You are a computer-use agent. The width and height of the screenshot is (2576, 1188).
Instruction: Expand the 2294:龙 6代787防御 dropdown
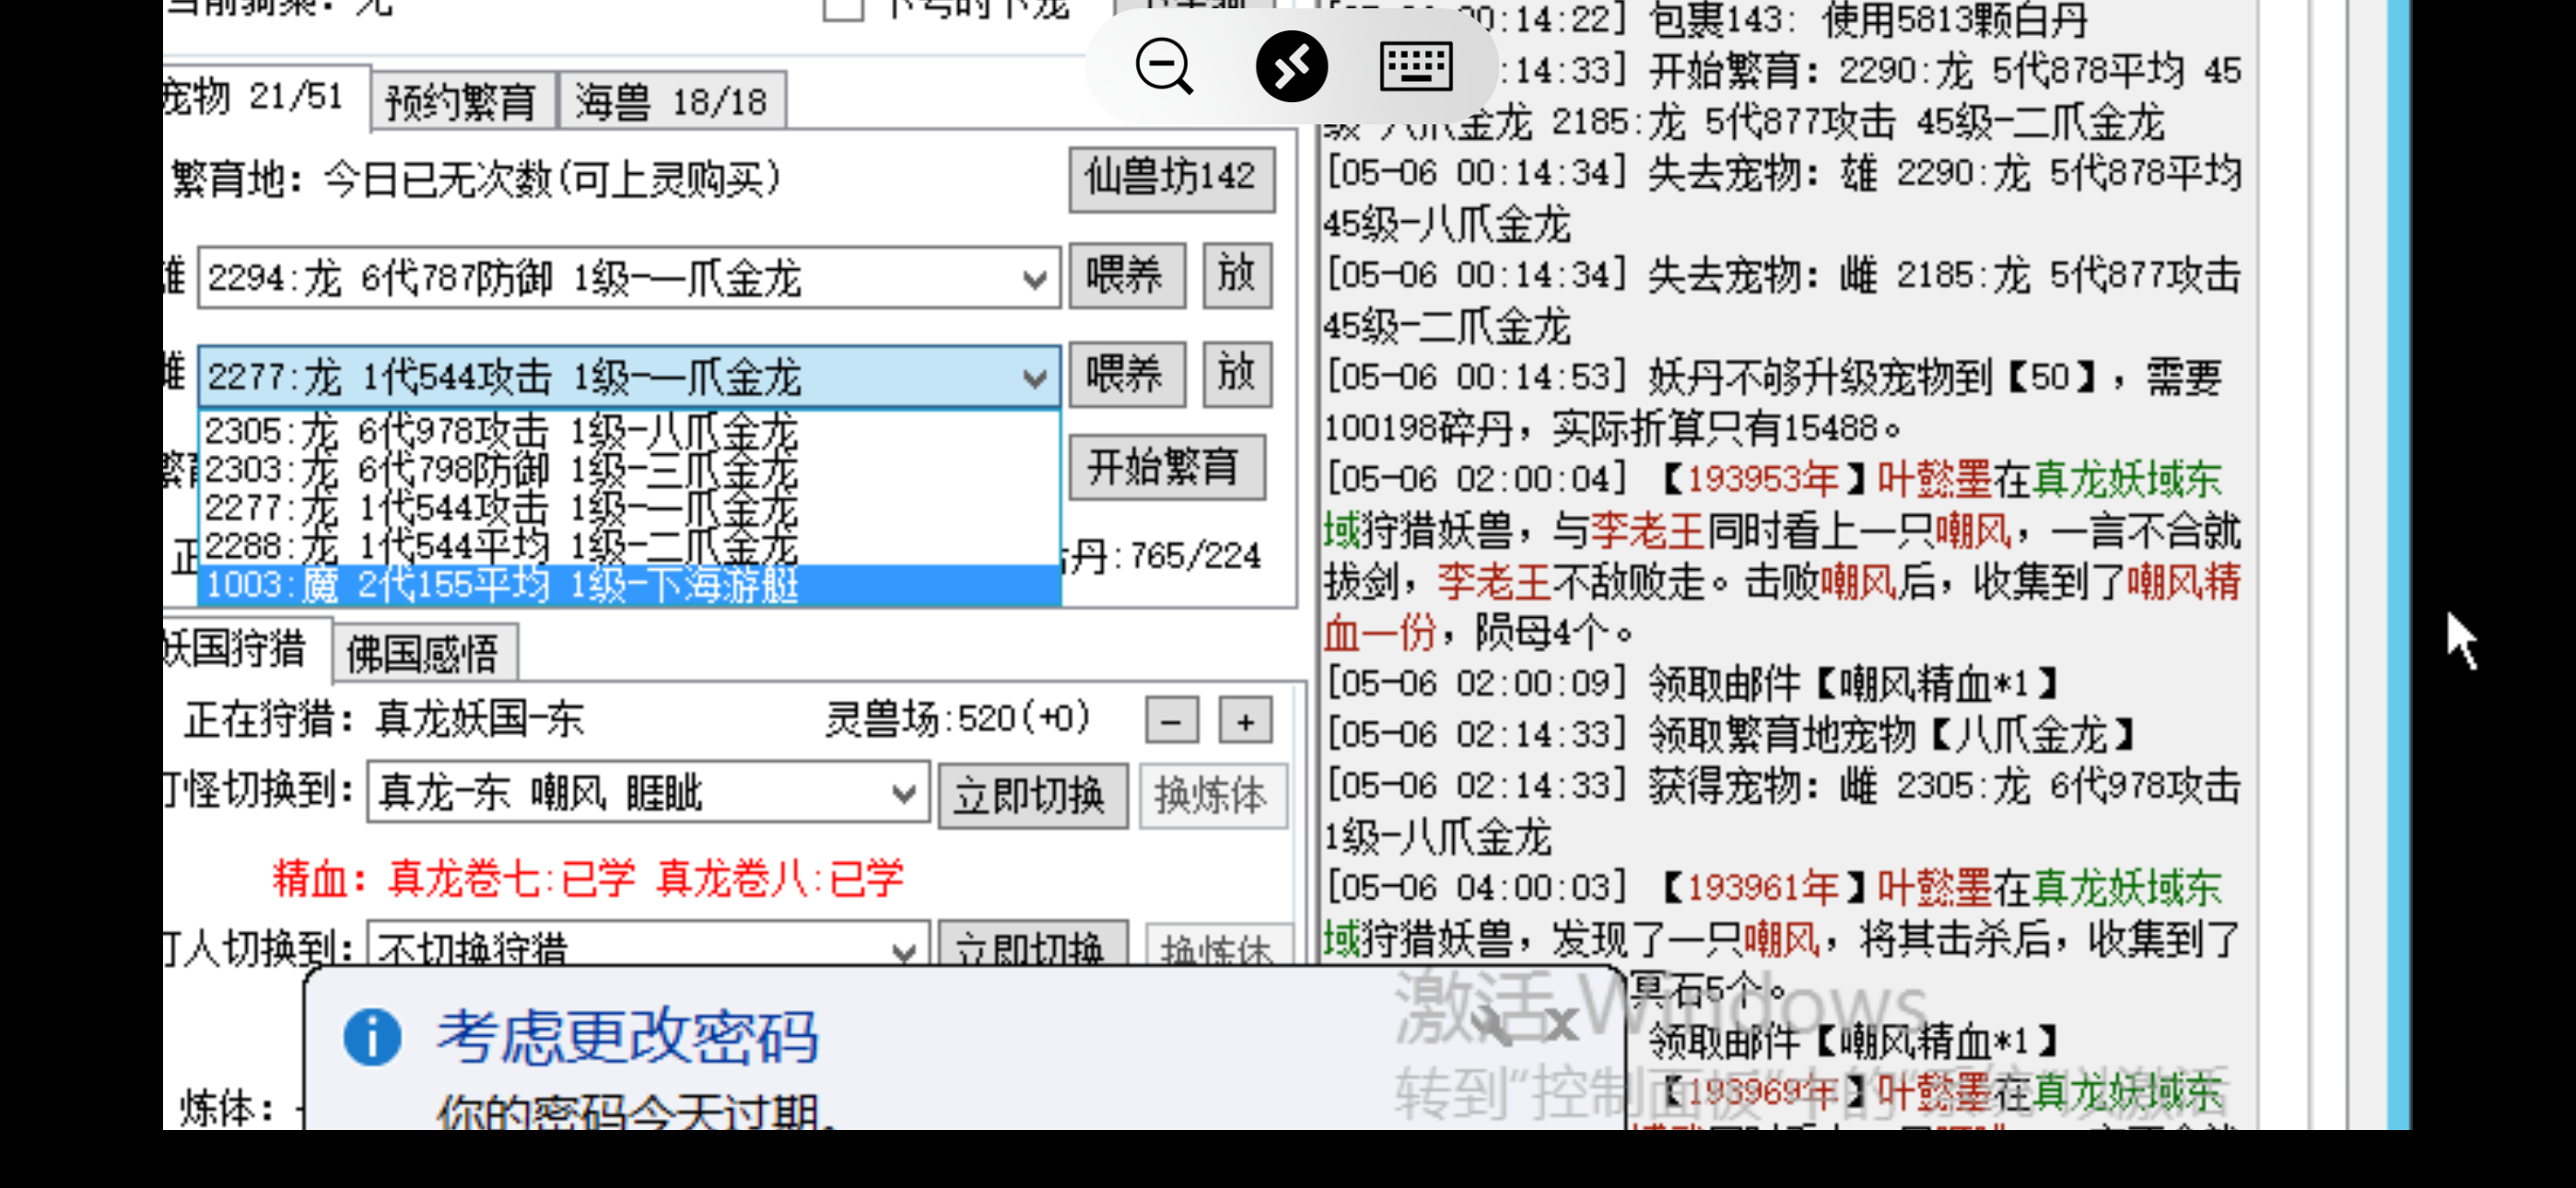[1035, 279]
